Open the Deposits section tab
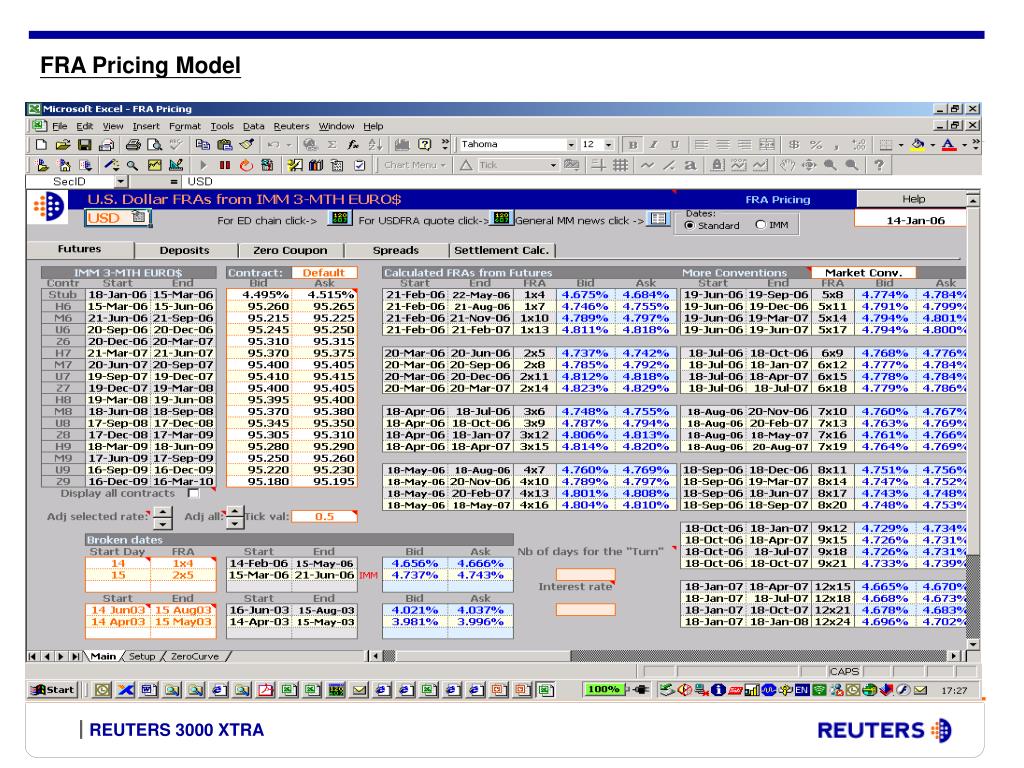The image size is (1024, 768). pos(185,250)
